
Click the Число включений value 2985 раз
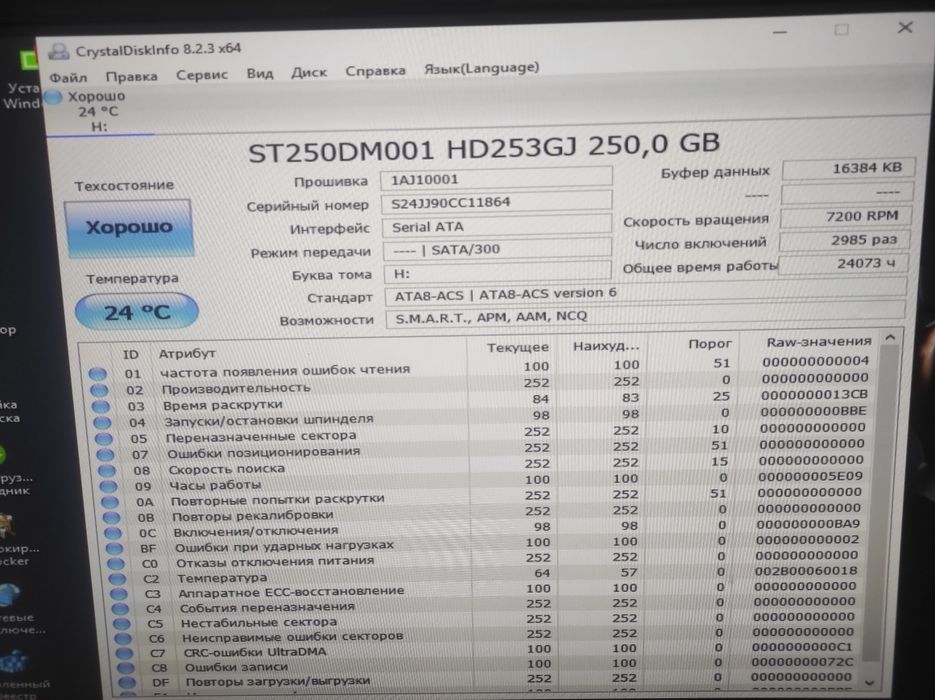coord(844,240)
